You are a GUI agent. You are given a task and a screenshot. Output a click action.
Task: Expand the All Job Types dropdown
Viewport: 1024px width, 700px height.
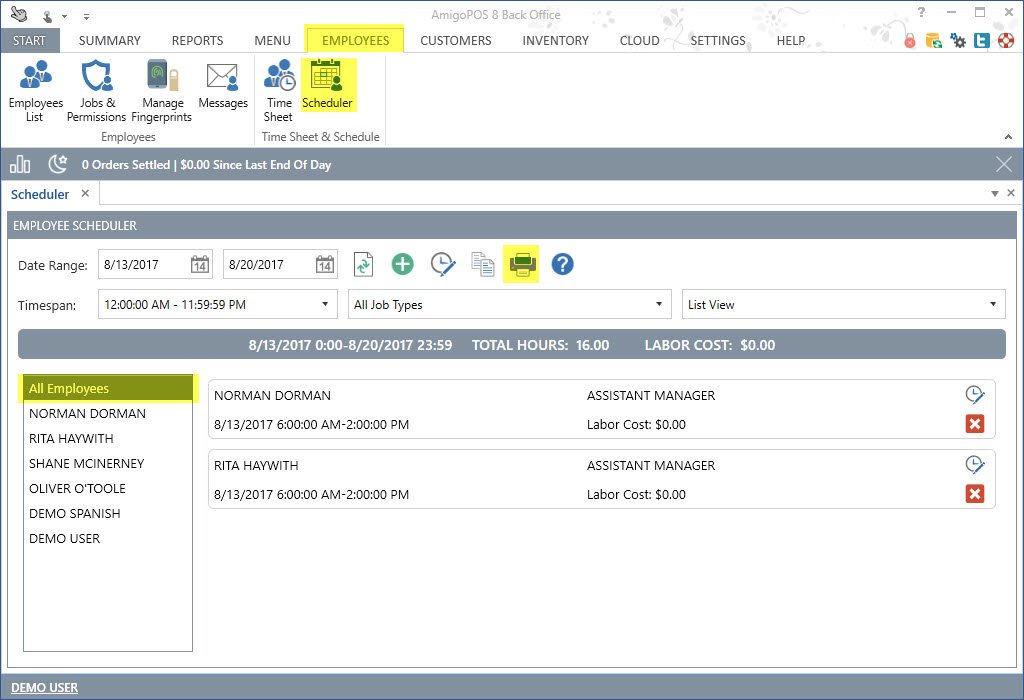(x=659, y=305)
